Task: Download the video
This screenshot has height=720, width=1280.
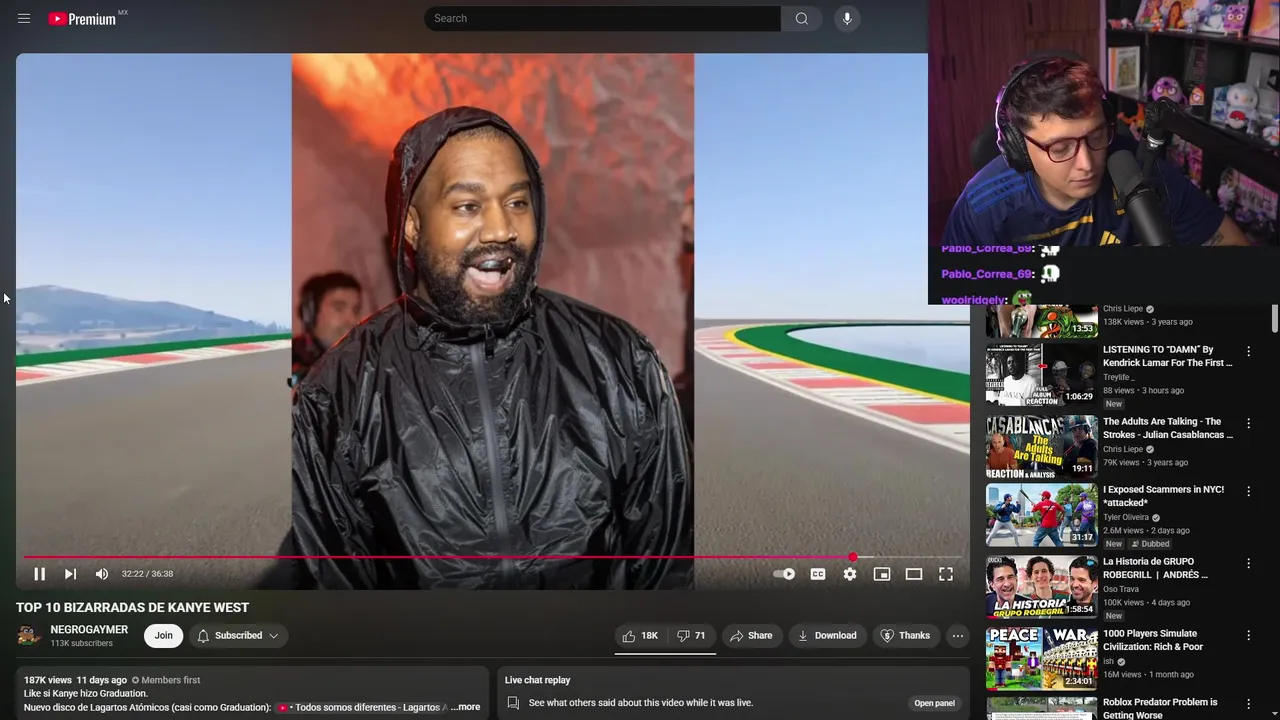Action: coord(827,635)
